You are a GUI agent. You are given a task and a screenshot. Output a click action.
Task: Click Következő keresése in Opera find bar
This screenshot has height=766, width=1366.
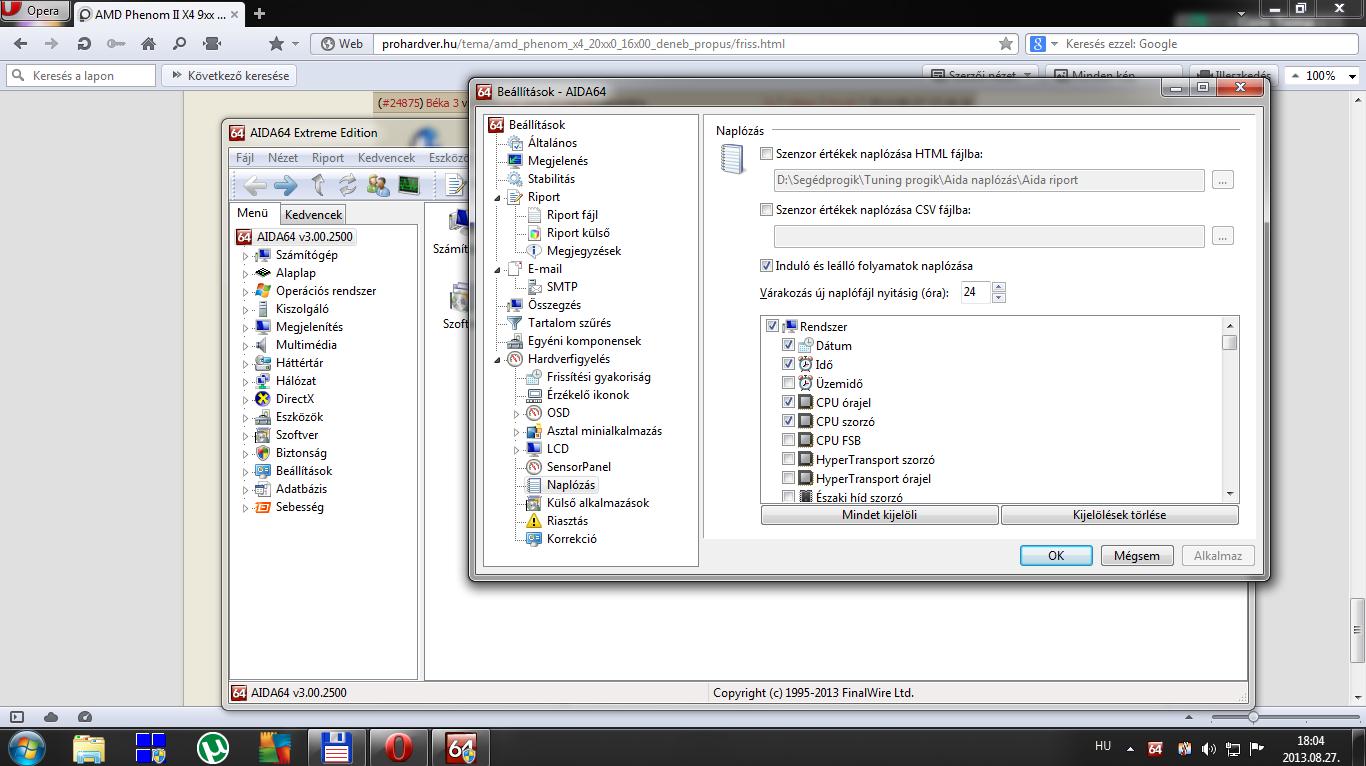tap(229, 75)
